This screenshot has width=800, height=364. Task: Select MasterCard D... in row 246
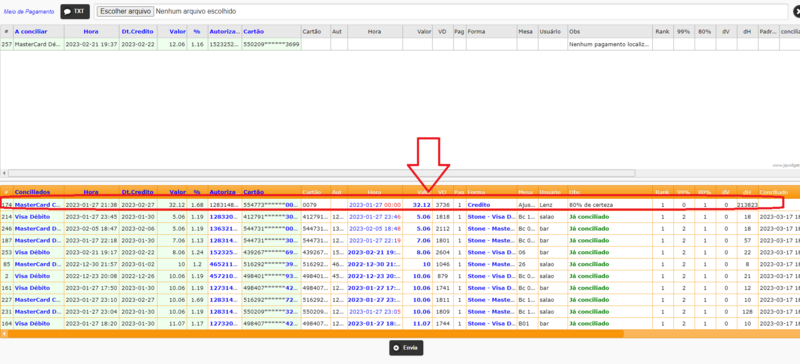coord(38,228)
